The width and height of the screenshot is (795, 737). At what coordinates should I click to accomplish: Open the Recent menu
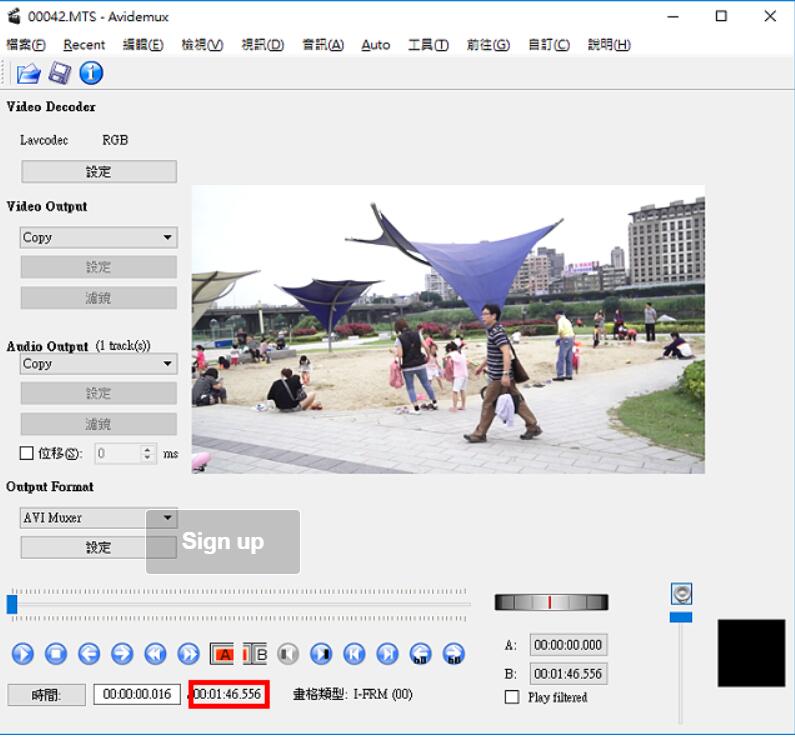click(84, 45)
